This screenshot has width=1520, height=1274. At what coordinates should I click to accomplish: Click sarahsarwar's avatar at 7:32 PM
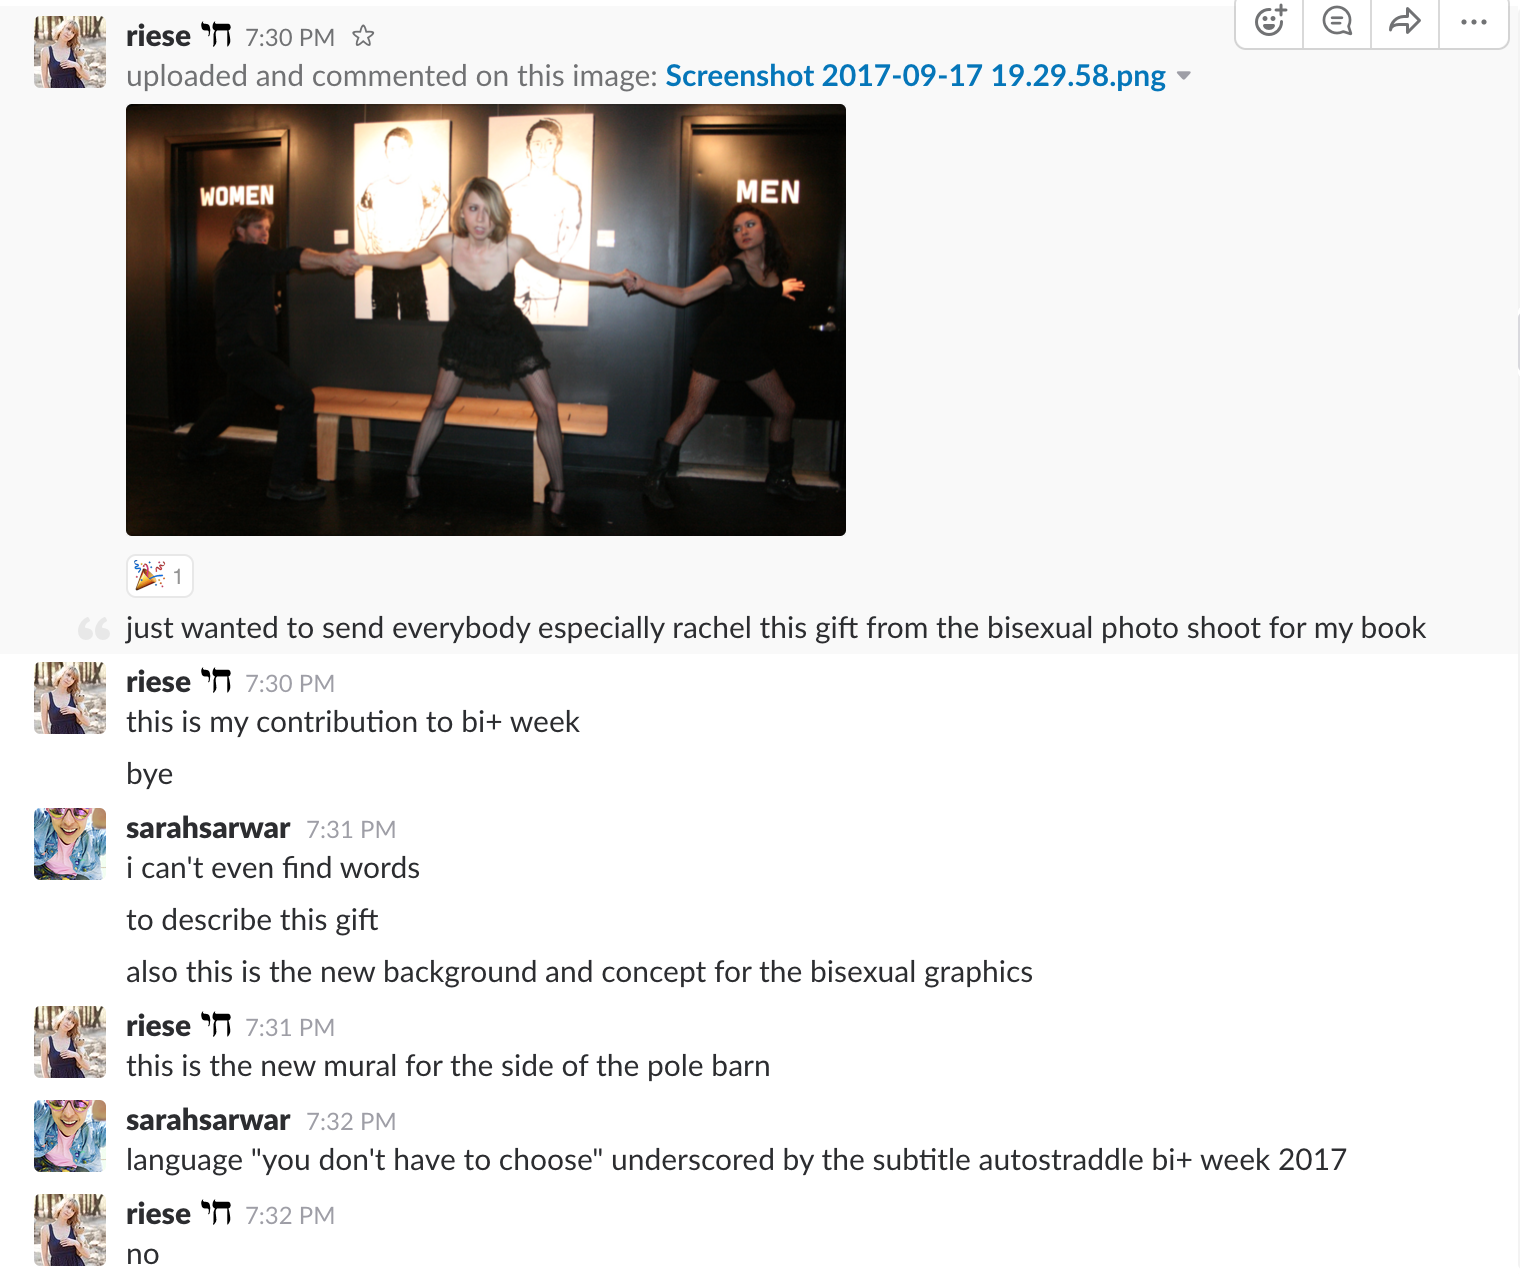pyautogui.click(x=70, y=1136)
